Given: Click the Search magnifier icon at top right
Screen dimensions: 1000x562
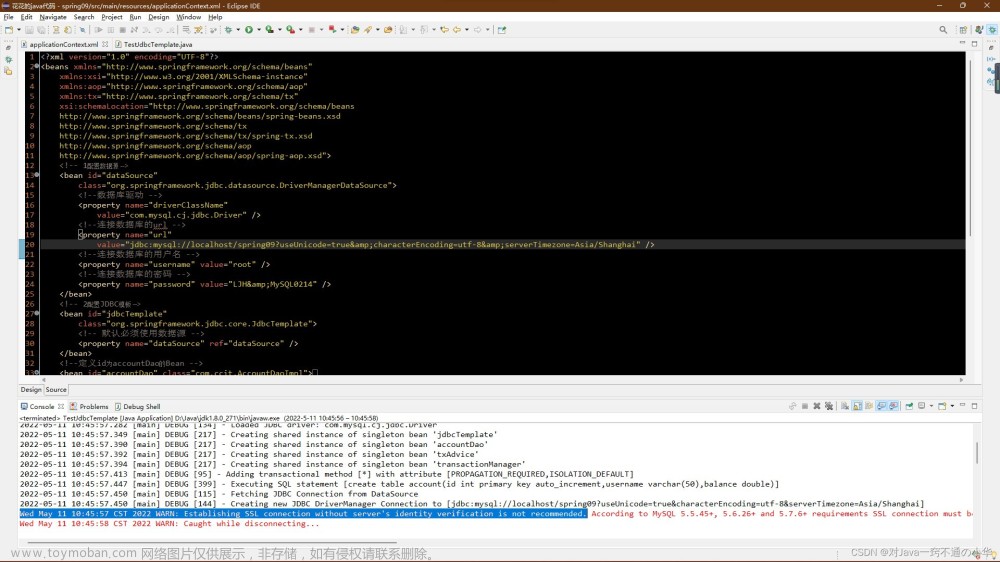Looking at the screenshot, I should 943,29.
